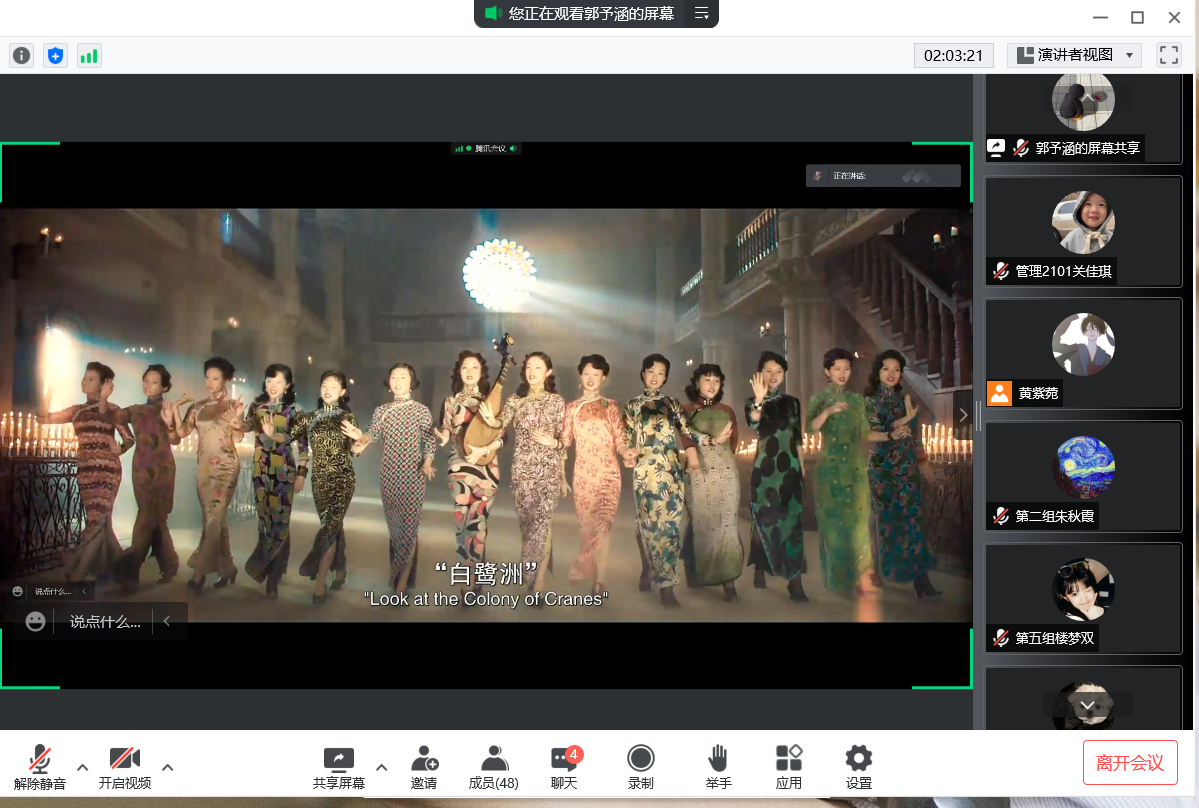Expand audio options arrow beside 解除静音
The height and width of the screenshot is (808, 1199).
tap(83, 767)
